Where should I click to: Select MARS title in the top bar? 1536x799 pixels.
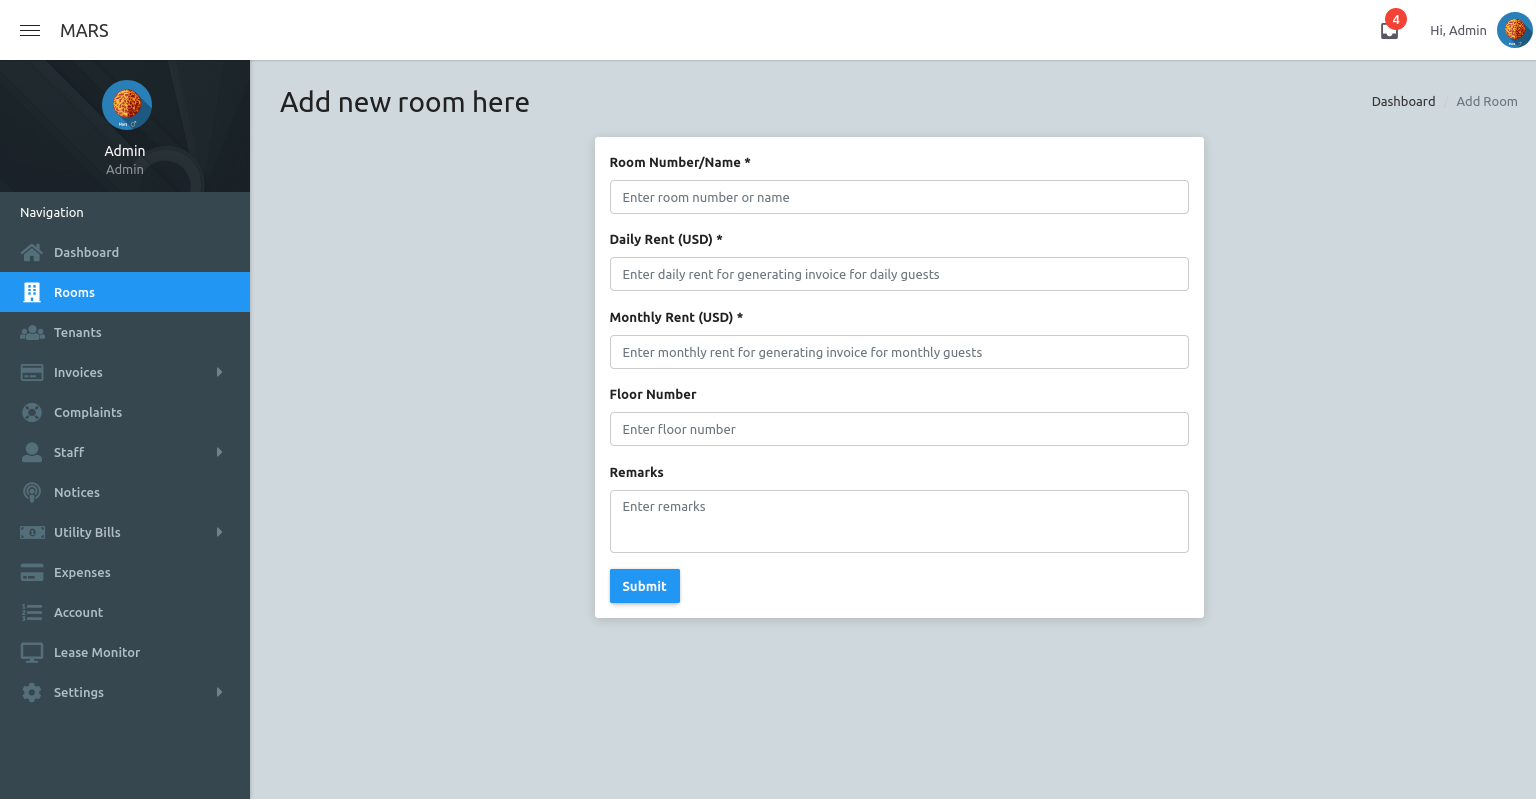(84, 30)
